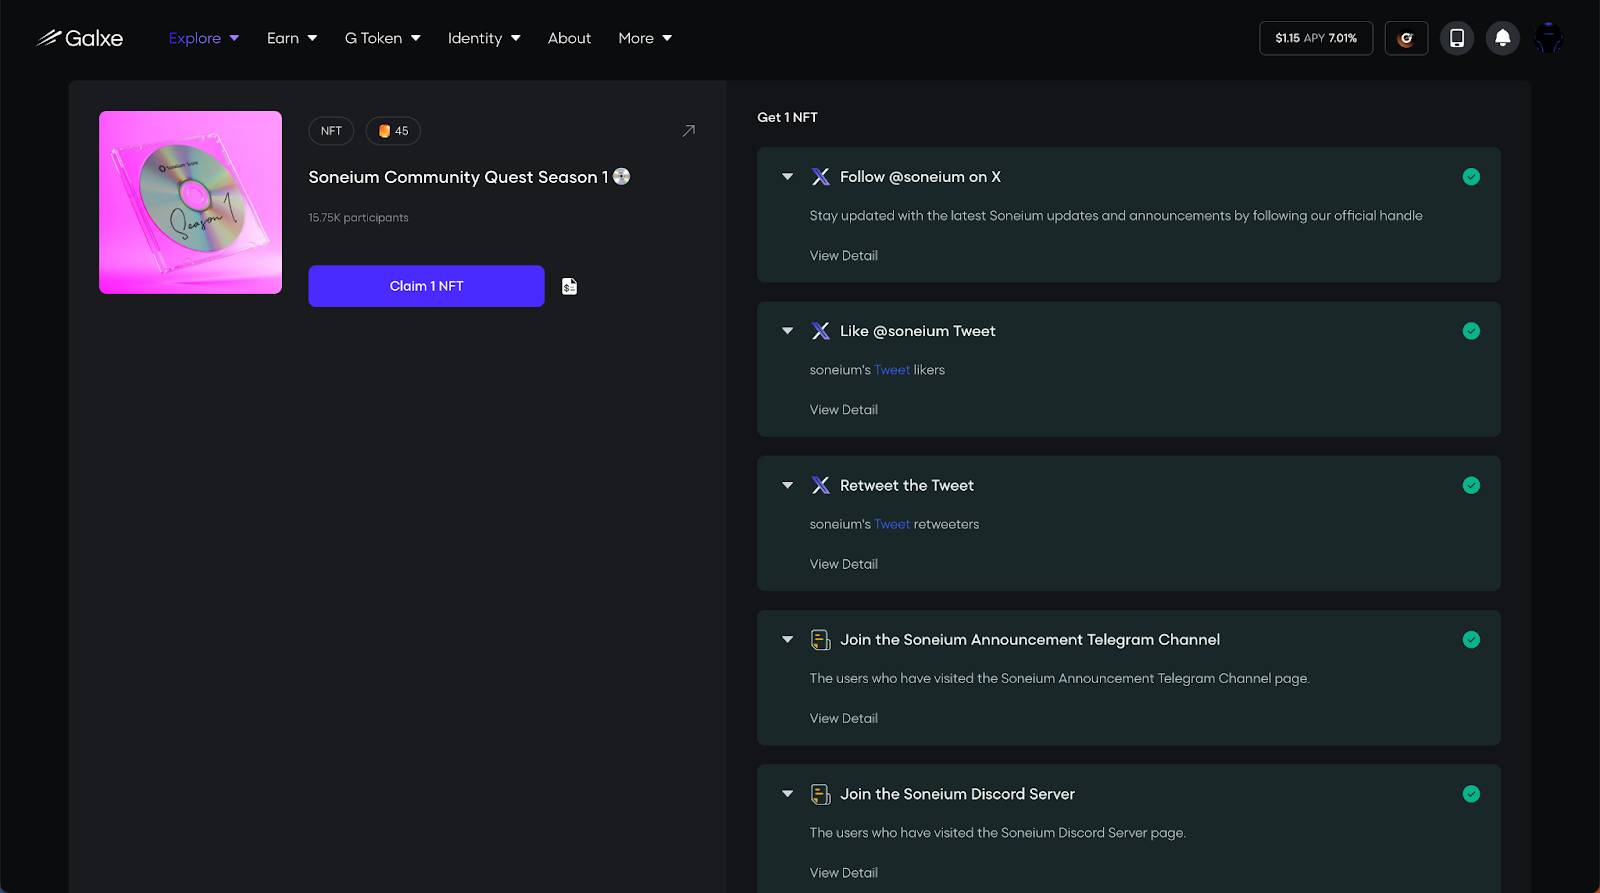The width and height of the screenshot is (1600, 893).
Task: Click the NFT tag badge
Action: 331,131
